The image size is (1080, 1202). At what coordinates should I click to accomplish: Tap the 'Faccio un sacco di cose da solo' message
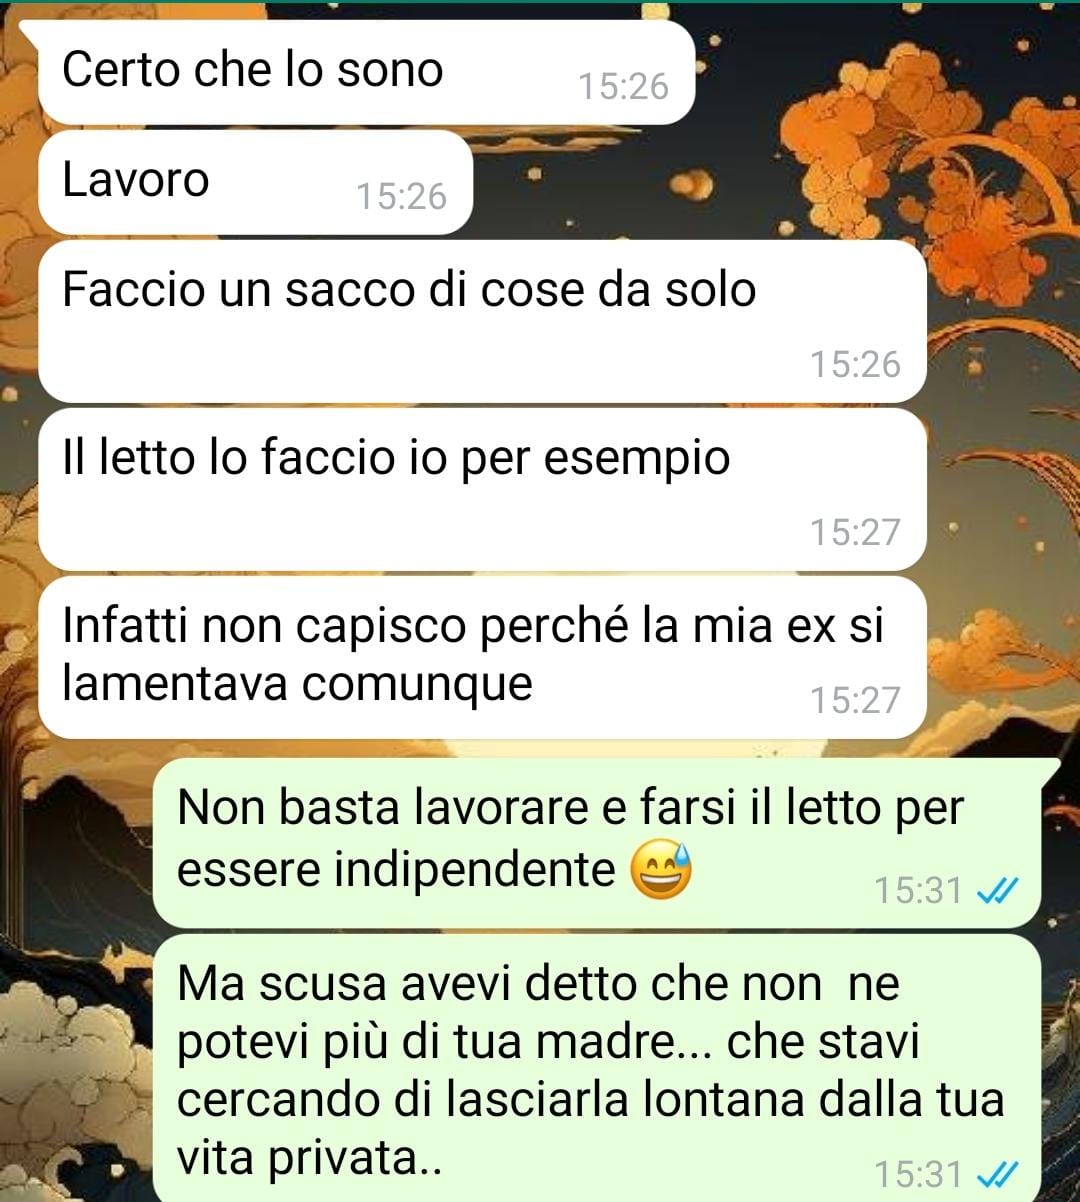point(482,321)
